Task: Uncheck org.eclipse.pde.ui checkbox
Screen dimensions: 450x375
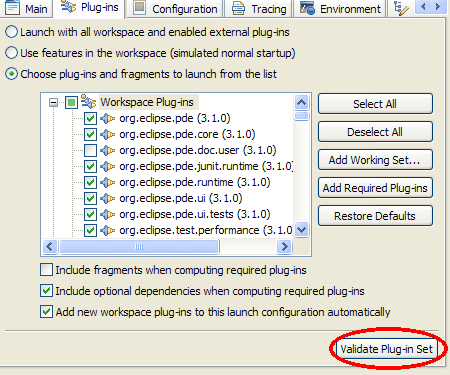Action: click(90, 198)
